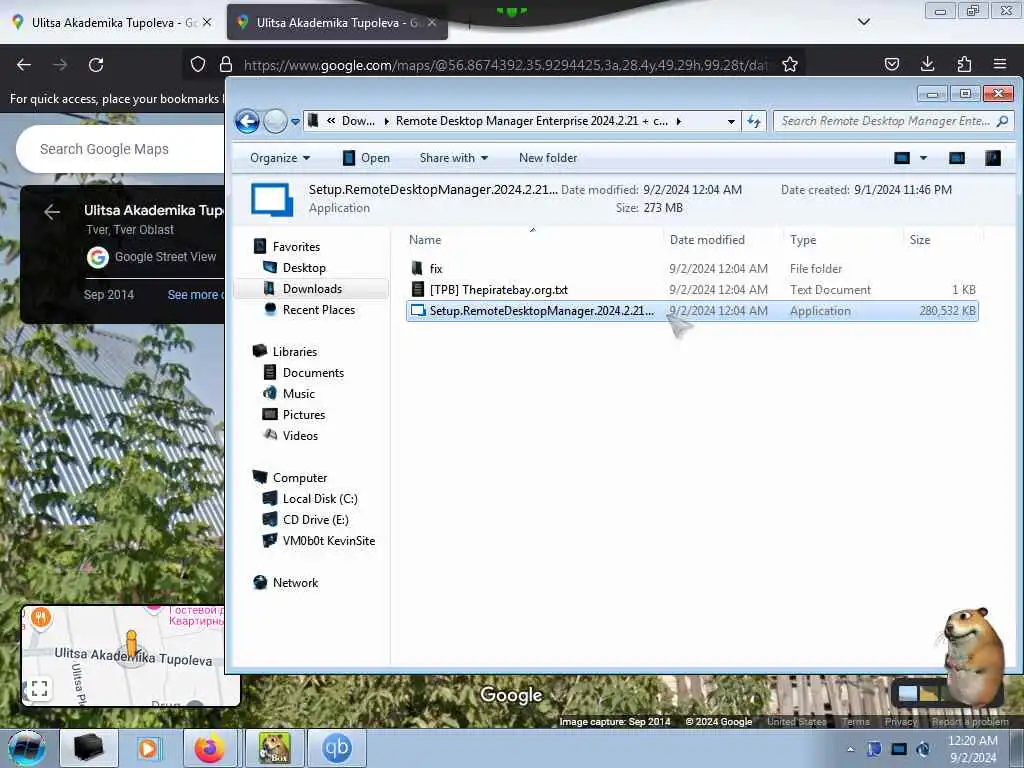
Task: Click New folder button
Action: coord(548,158)
